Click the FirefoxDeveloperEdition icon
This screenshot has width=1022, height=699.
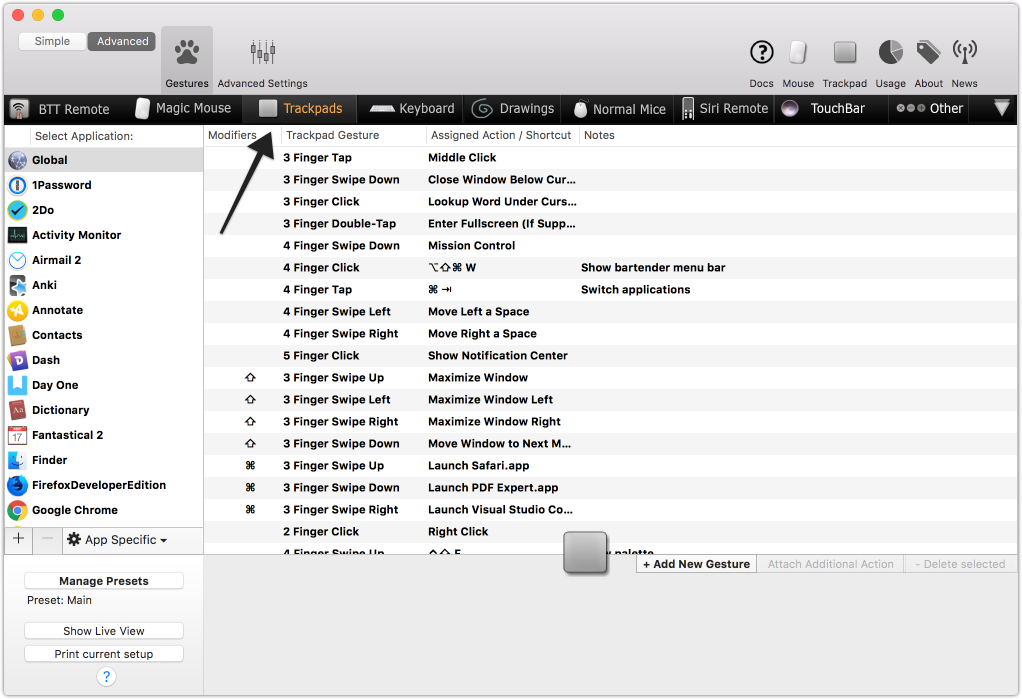[18, 485]
